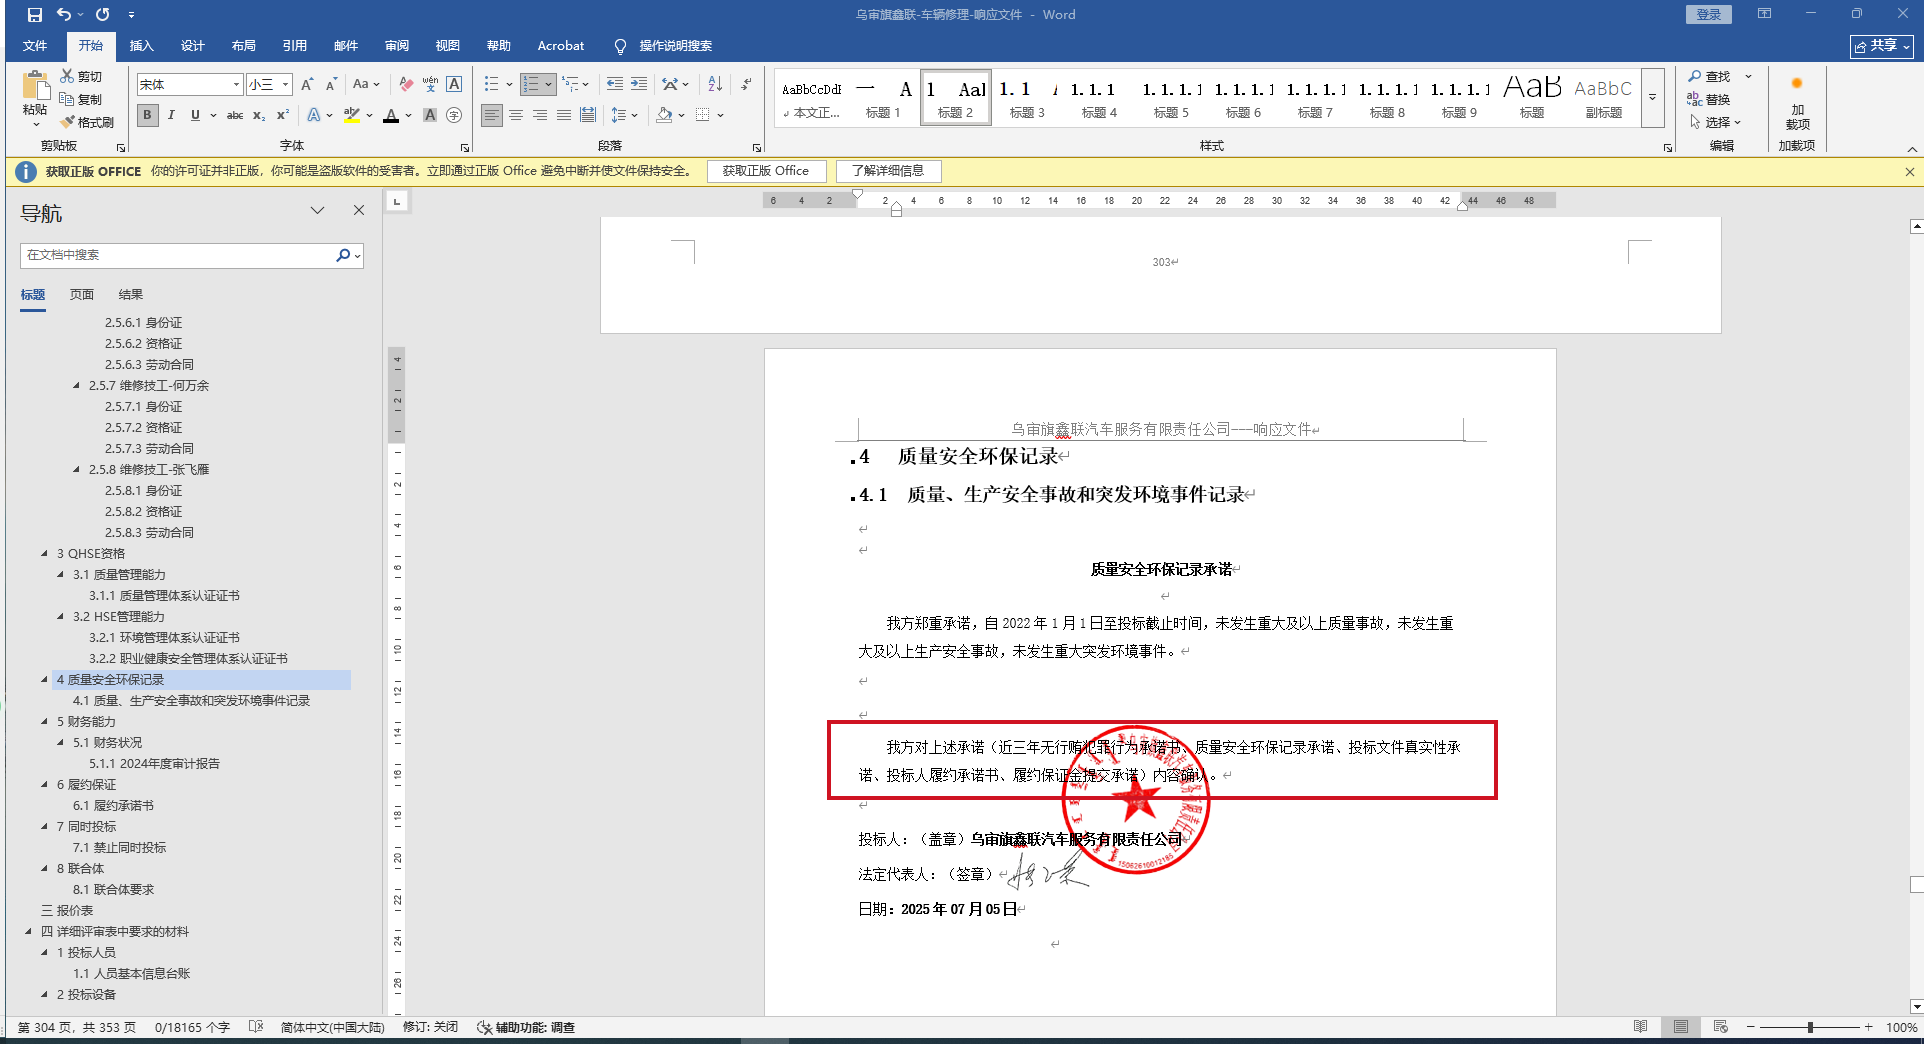This screenshot has width=1924, height=1044.
Task: Open the Add-ins (加载项) button
Action: tap(1797, 103)
